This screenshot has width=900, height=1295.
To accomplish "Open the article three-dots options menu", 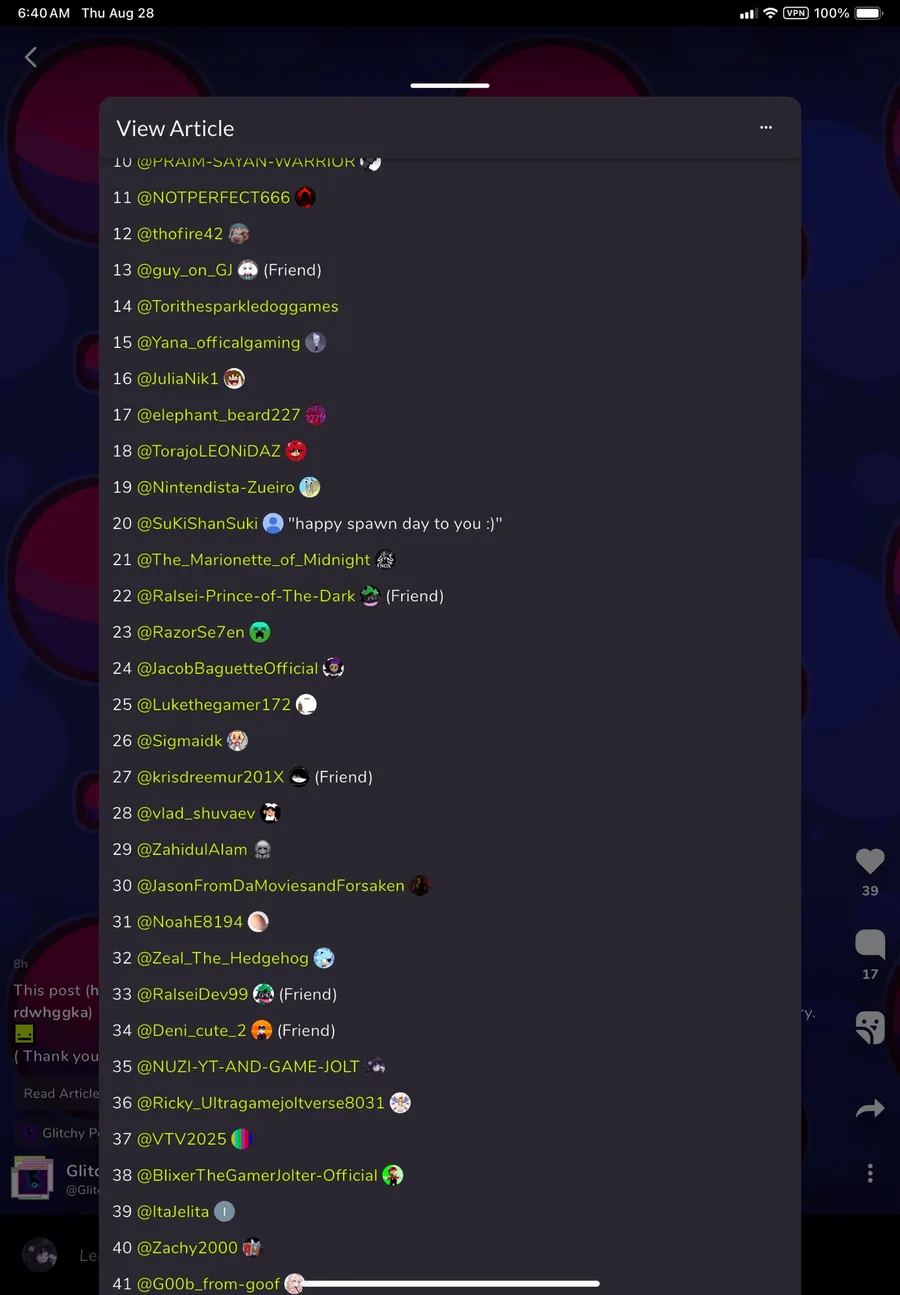I will [766, 127].
